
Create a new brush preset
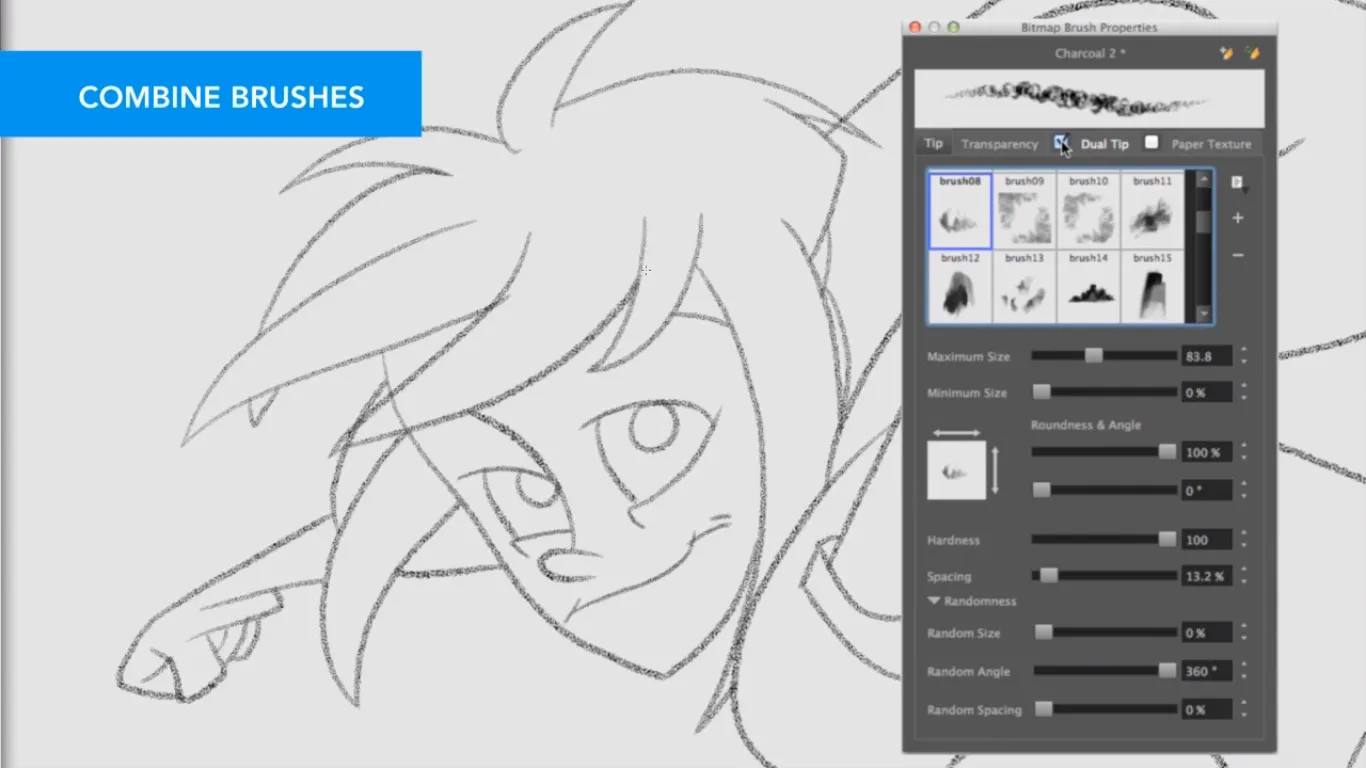pos(1227,53)
